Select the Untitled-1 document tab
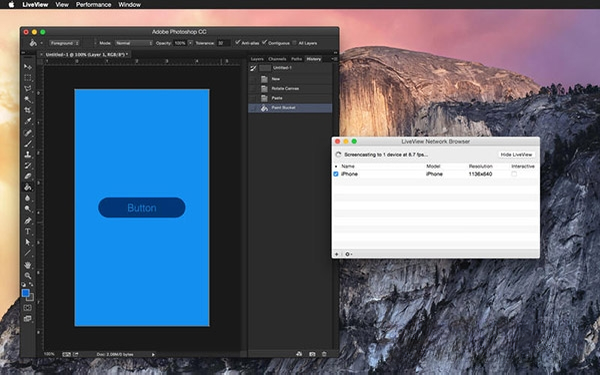Image resolution: width=600 pixels, height=375 pixels. 85,55
